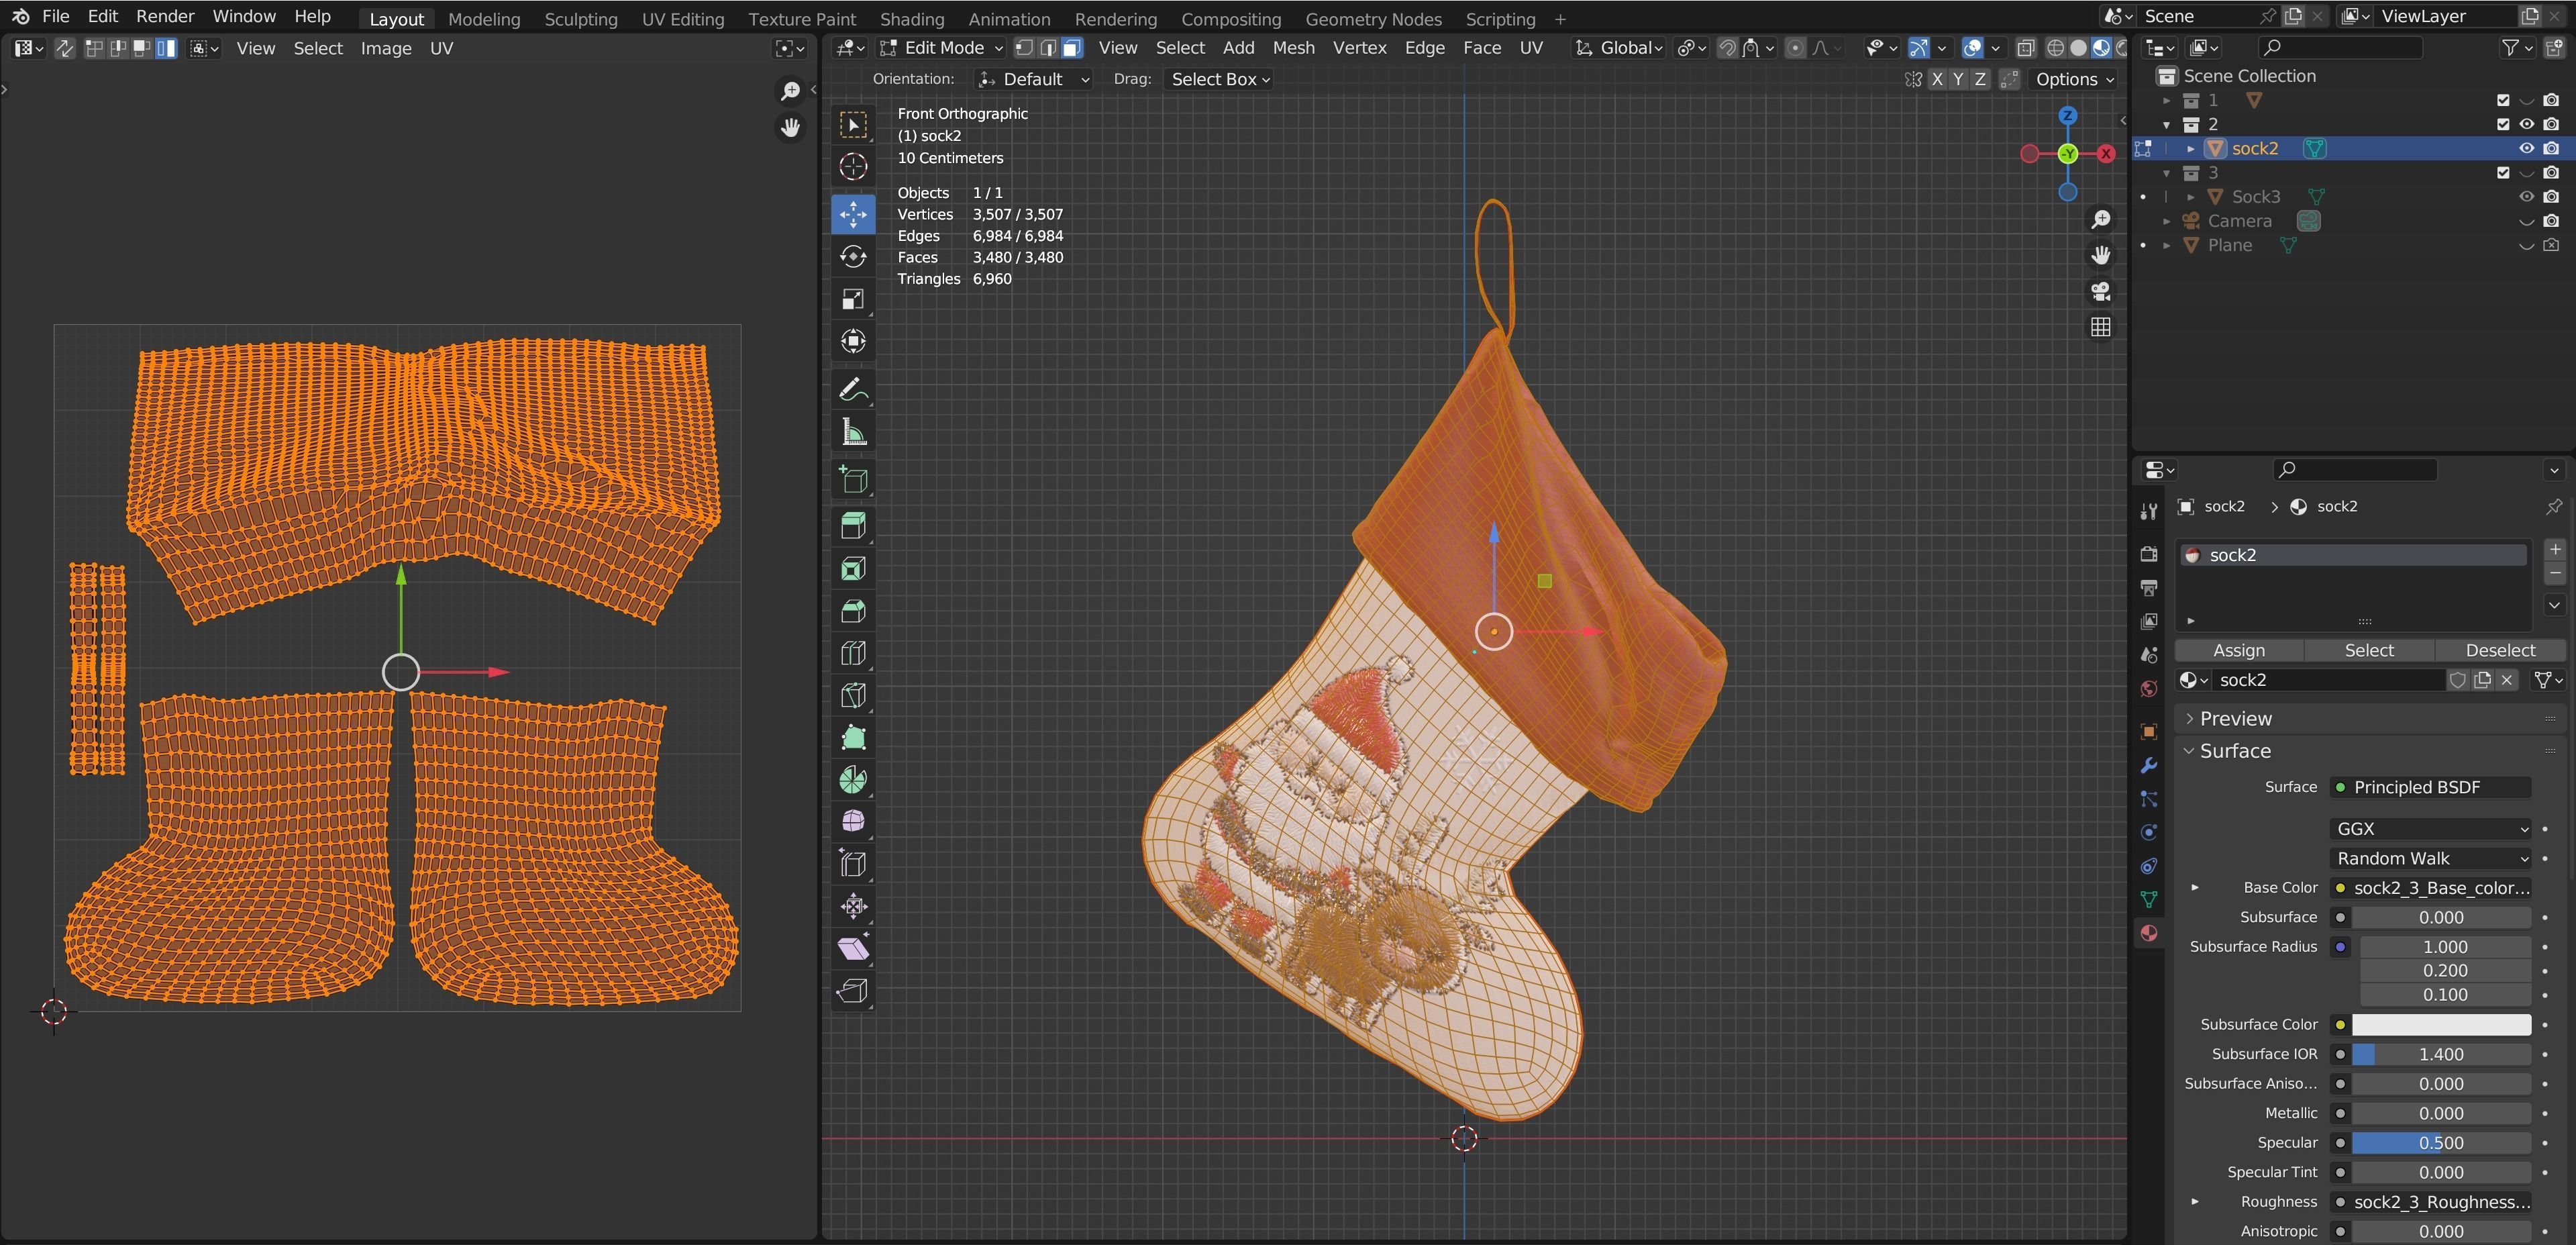Toggle X-ray display in viewport header
This screenshot has height=1245, width=2576.
pyautogui.click(x=2026, y=48)
